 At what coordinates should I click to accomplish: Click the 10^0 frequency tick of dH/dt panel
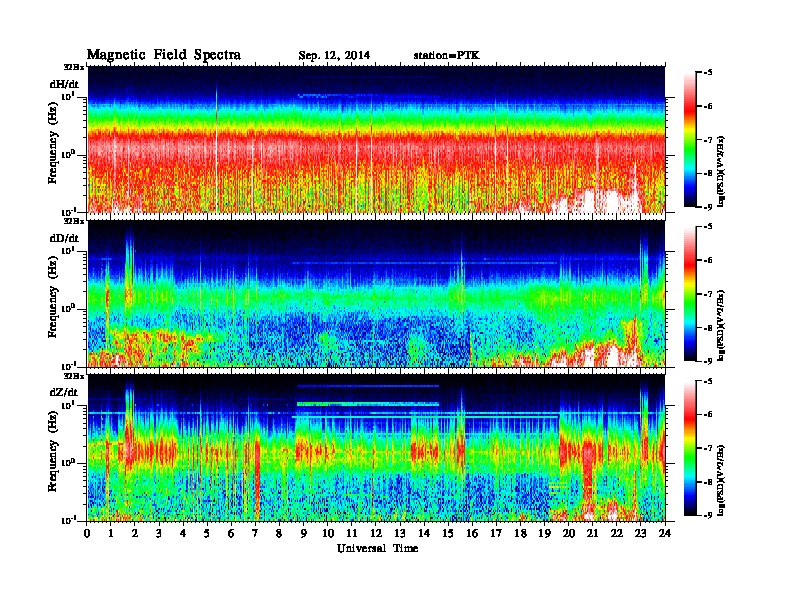coord(68,155)
